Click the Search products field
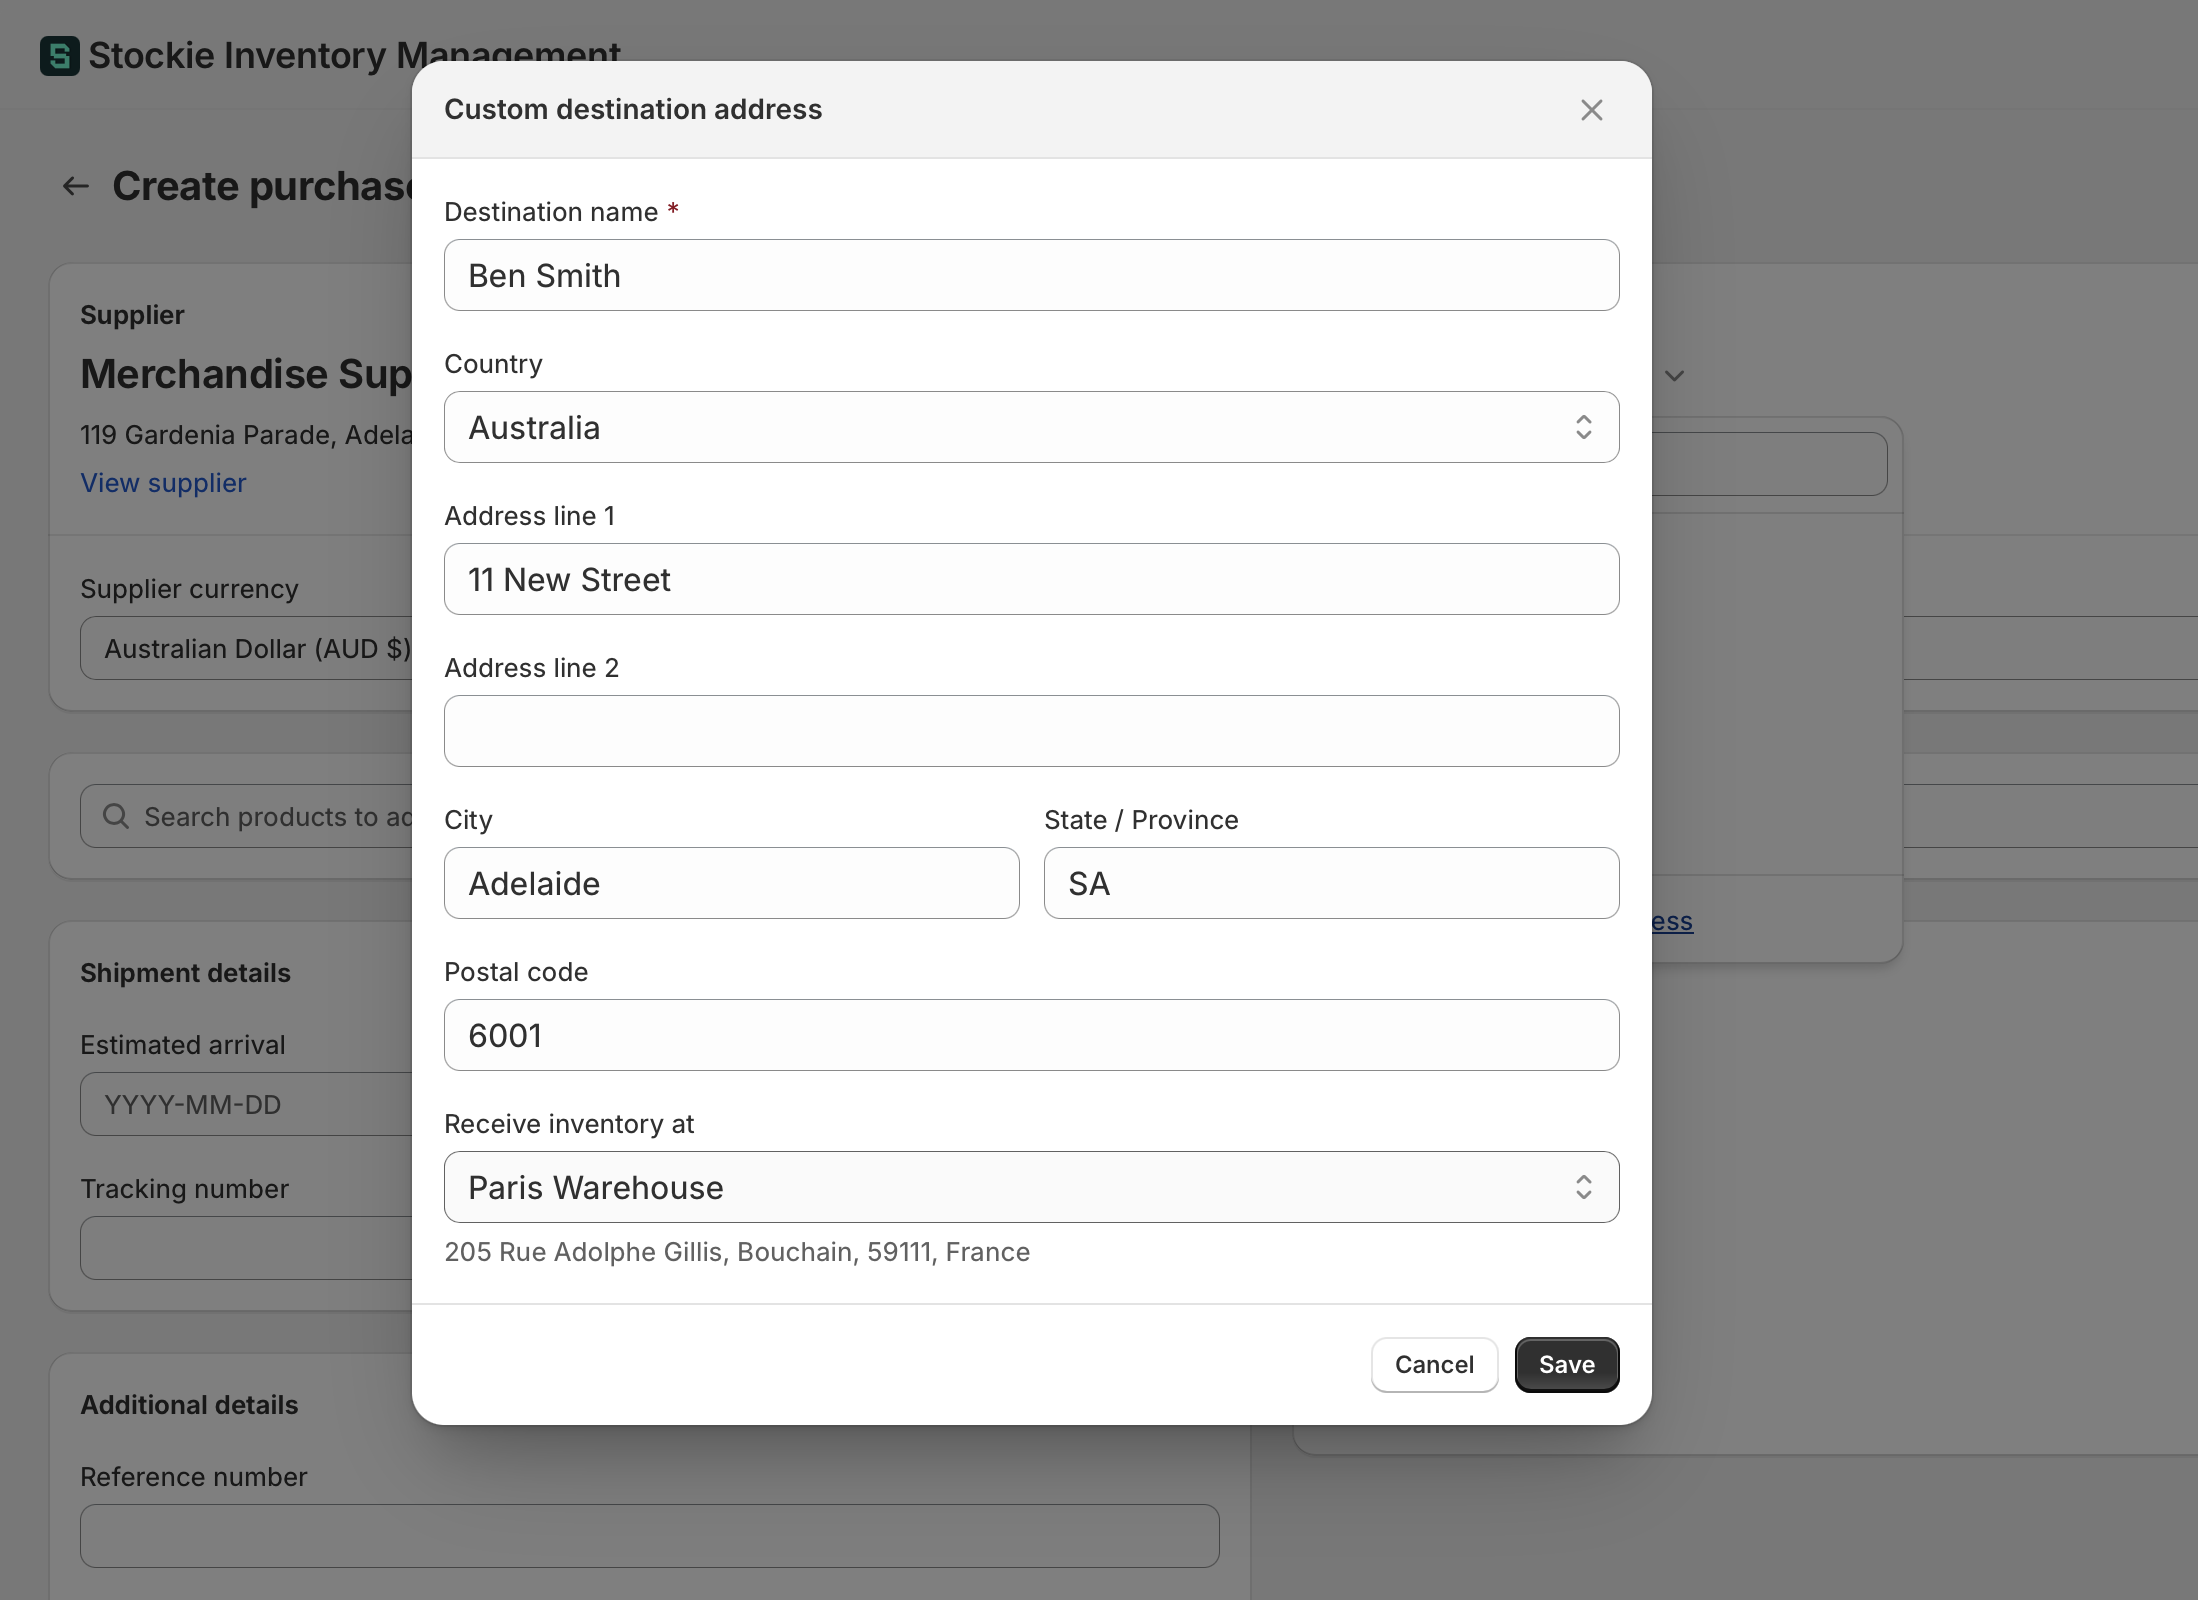The image size is (2198, 1600). point(247,816)
